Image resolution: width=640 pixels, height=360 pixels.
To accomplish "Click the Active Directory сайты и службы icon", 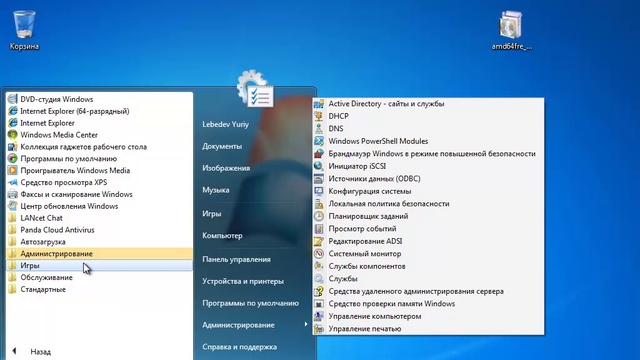I will pyautogui.click(x=319, y=104).
